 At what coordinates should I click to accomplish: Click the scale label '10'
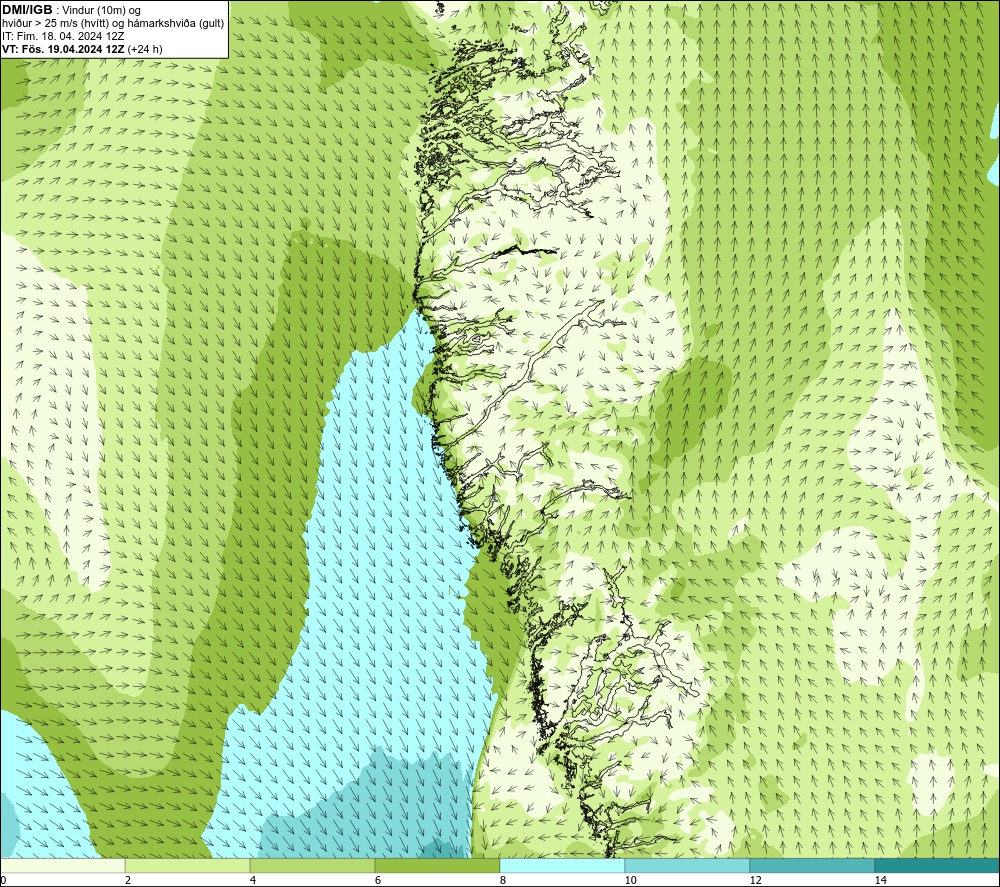(x=630, y=880)
